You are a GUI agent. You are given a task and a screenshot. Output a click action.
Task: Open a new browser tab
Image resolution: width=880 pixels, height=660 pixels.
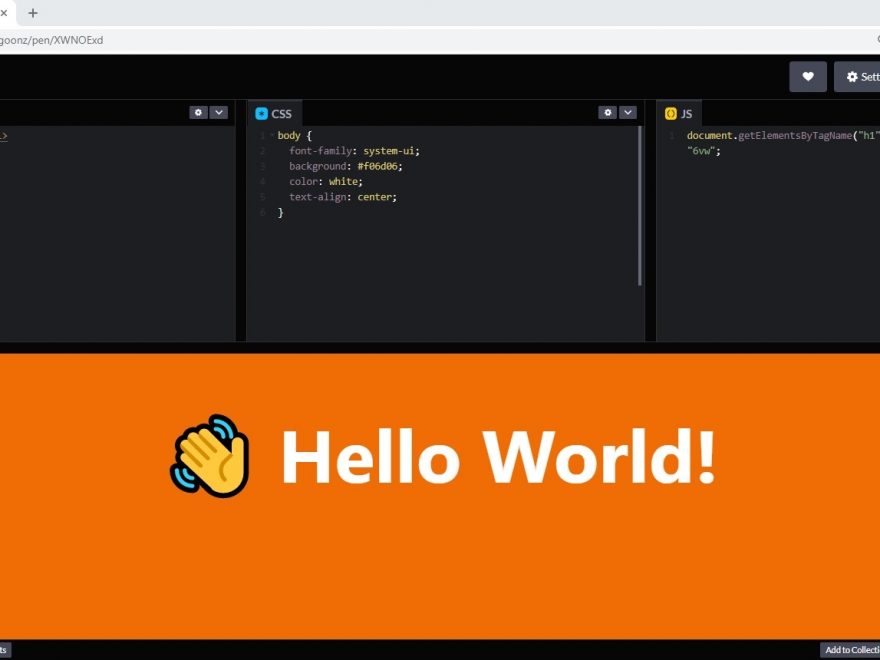point(33,13)
